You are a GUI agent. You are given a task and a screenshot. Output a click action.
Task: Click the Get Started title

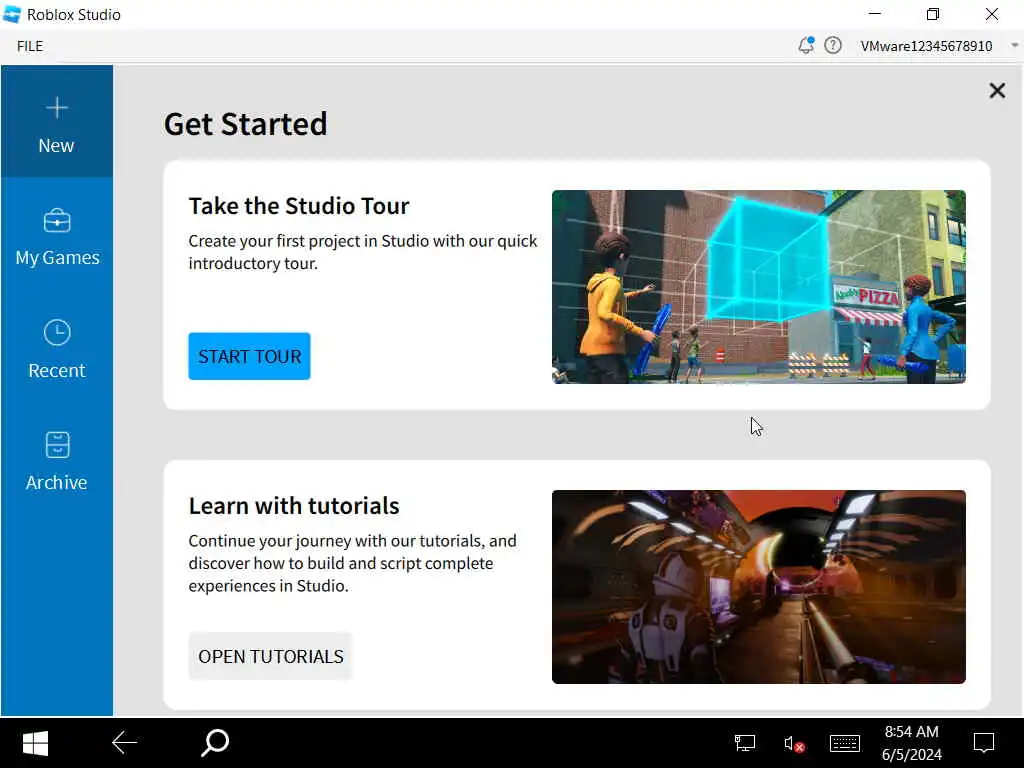point(246,124)
